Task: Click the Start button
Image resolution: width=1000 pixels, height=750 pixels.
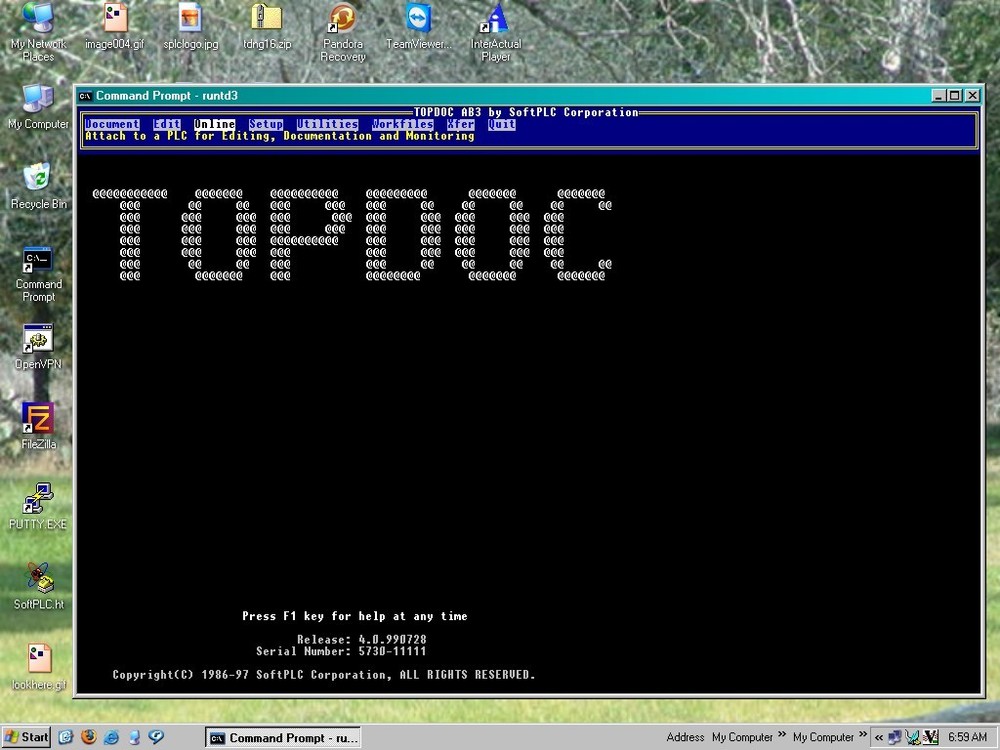Action: tap(24, 737)
